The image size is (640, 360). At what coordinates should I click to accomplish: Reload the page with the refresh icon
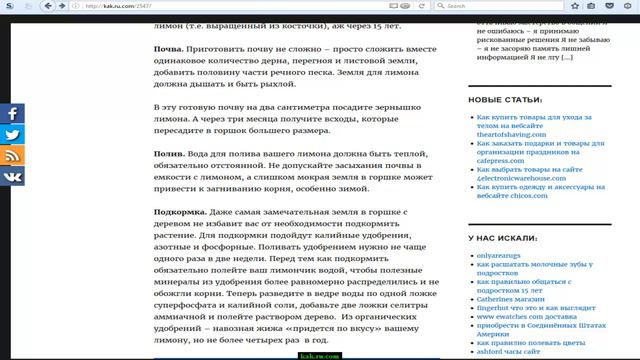(422, 6)
